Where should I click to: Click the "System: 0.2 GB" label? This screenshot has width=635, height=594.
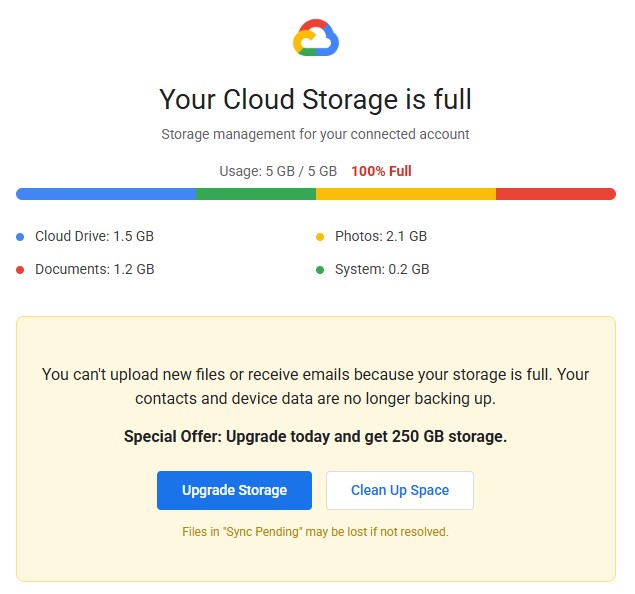click(x=382, y=270)
